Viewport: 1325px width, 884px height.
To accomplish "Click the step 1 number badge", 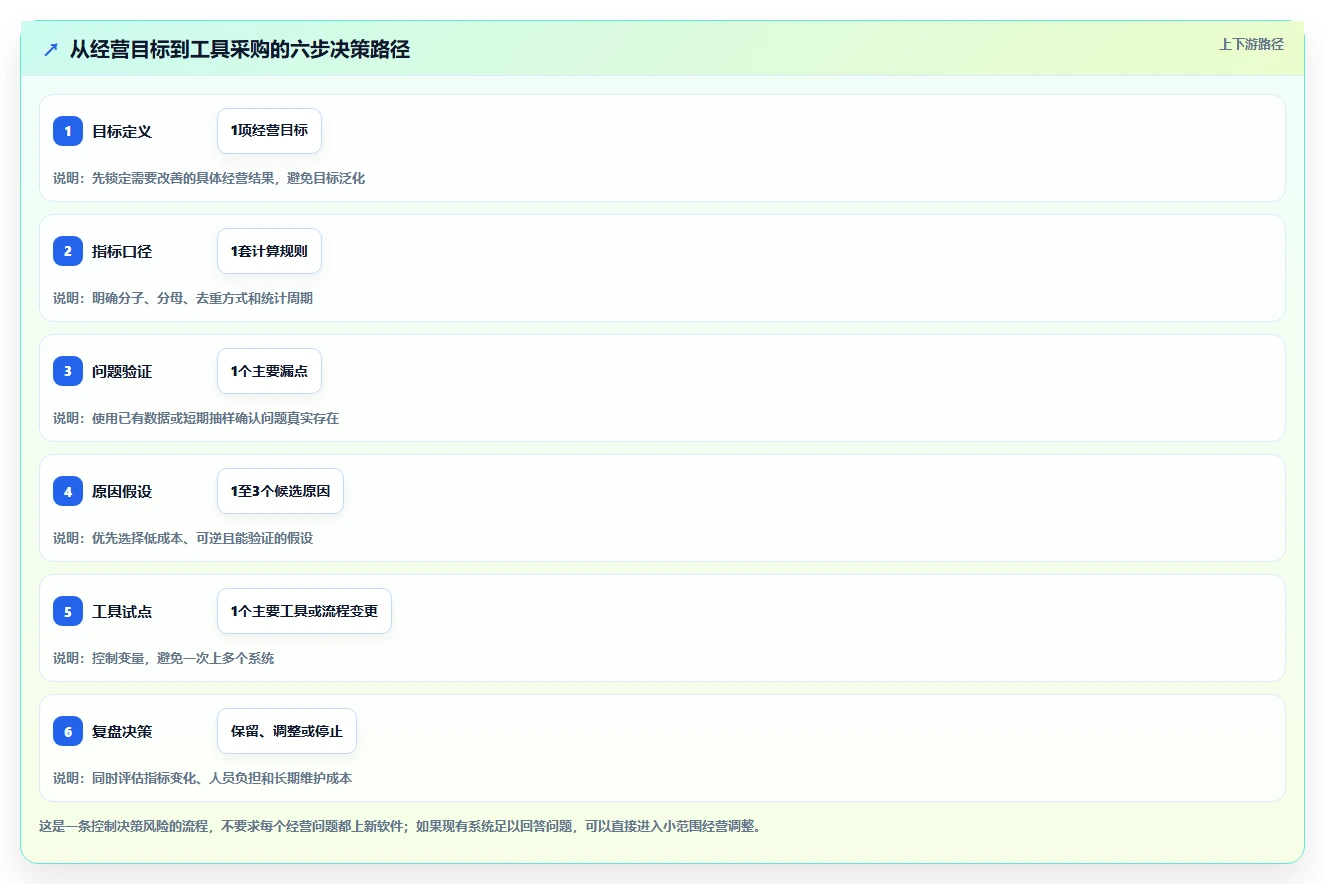I will point(68,131).
